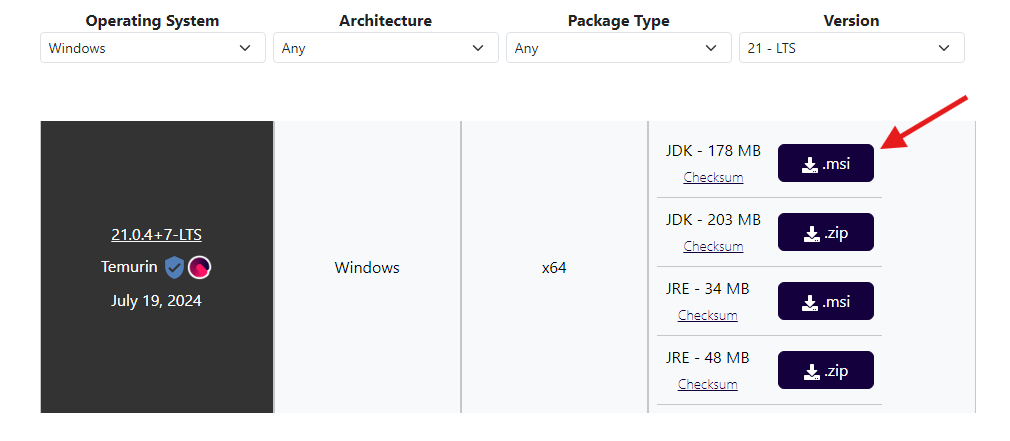
Task: Click the JRE - 48 MB label
Action: (x=707, y=357)
